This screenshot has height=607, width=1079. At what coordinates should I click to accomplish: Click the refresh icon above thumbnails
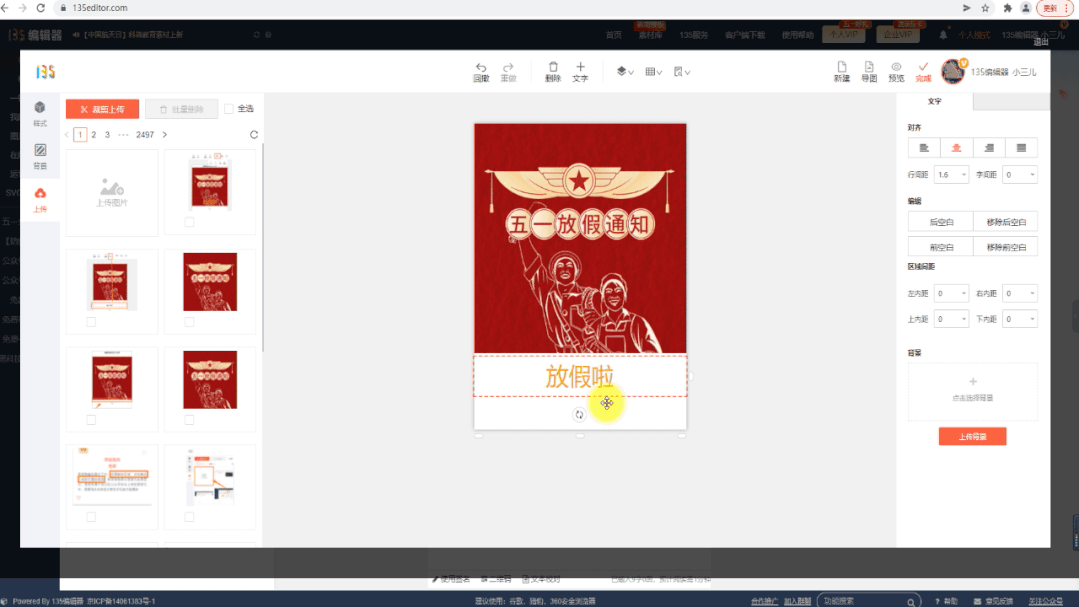254,135
